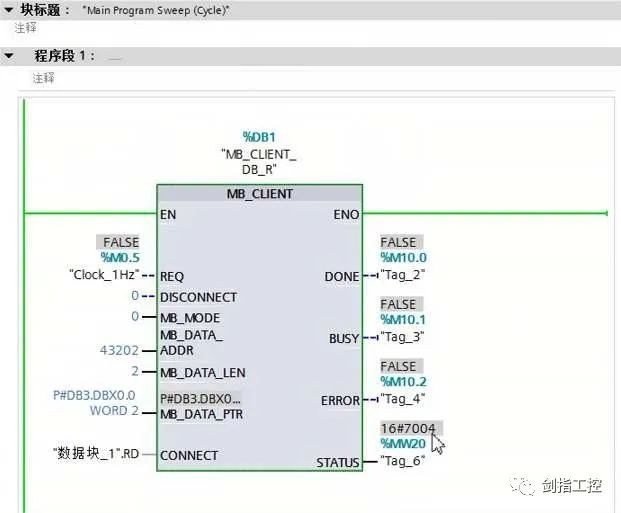Image resolution: width=621 pixels, height=513 pixels.
Task: Collapse the 程序段 1 network section
Action: (x=9, y=56)
